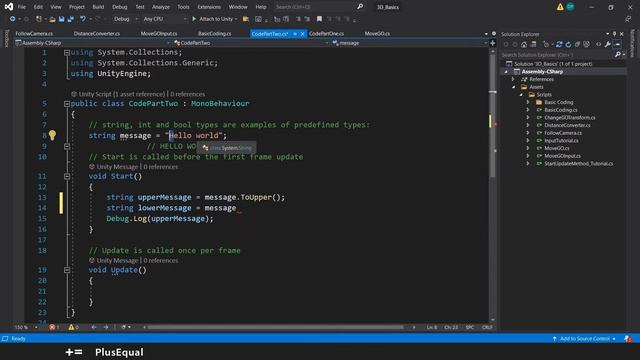Click the red error count icon
Viewport: 640px width, 360px height.
point(52,327)
